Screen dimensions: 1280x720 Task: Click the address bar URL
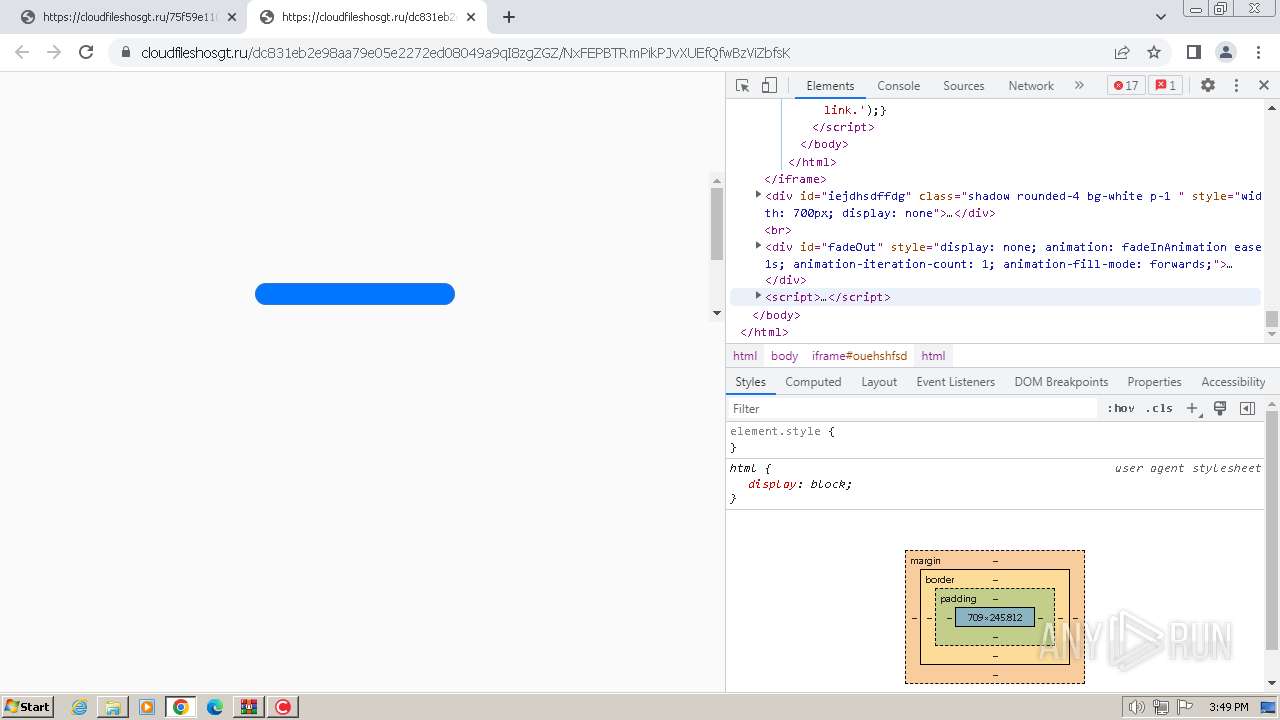pos(465,52)
